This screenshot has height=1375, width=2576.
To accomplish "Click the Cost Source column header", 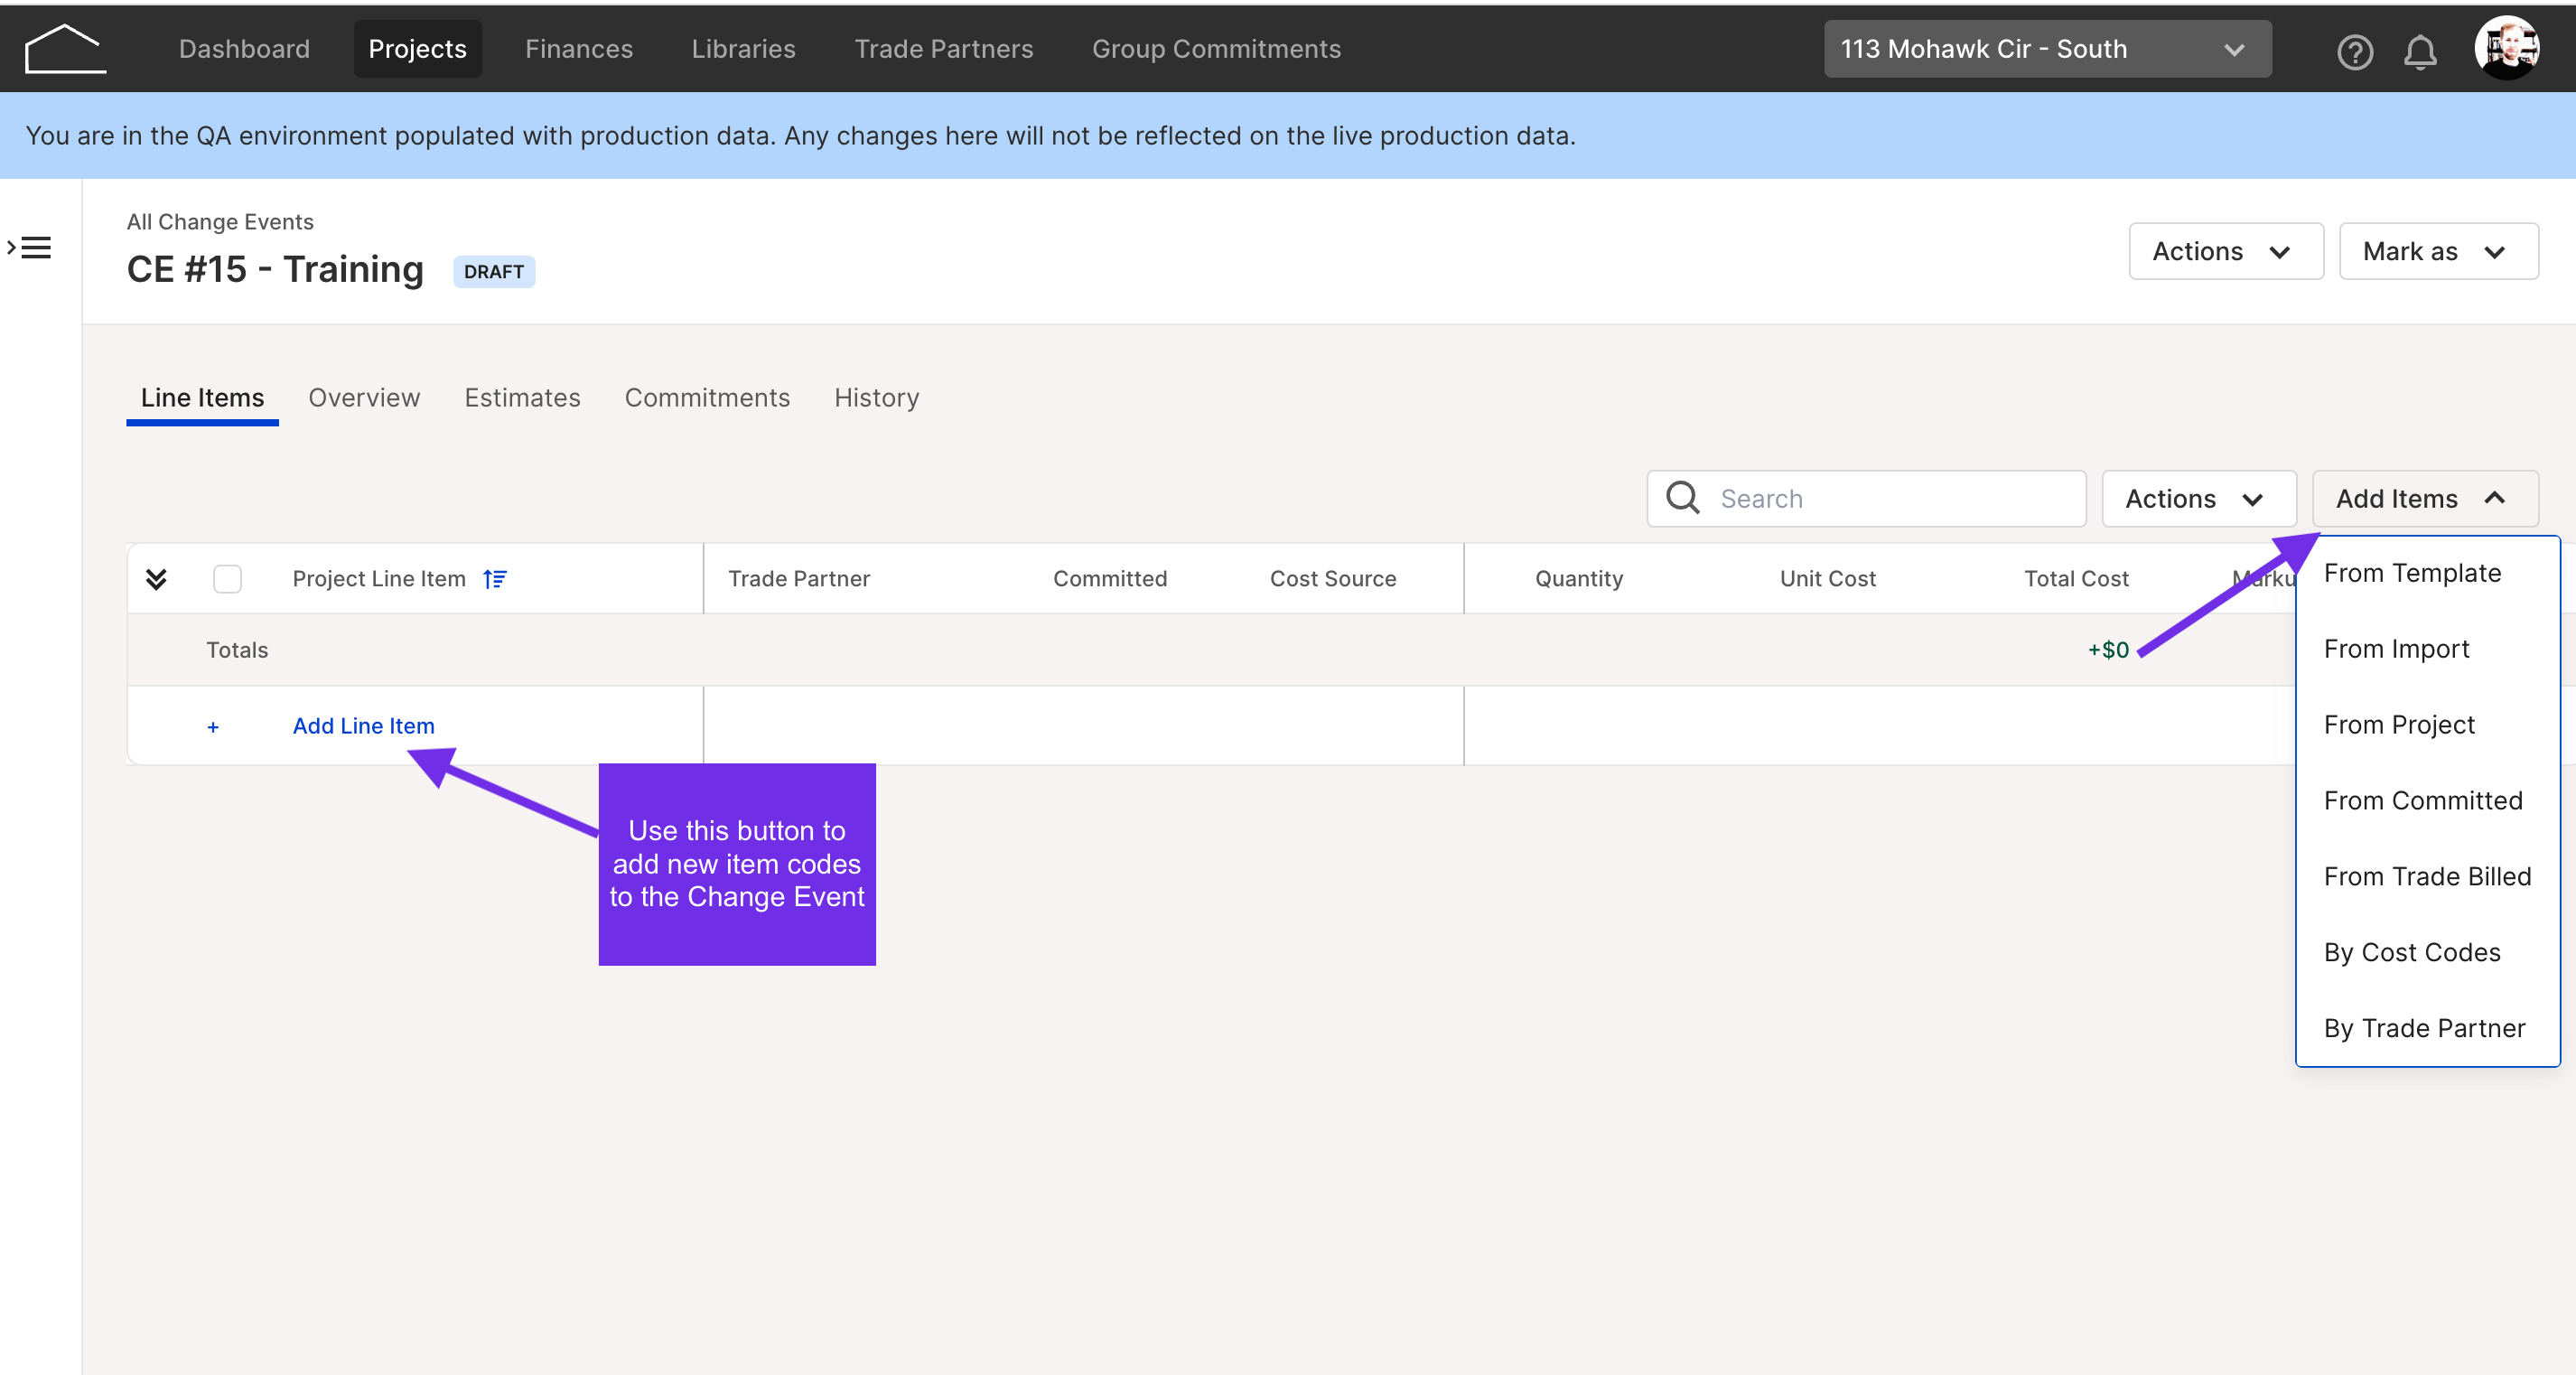I will pyautogui.click(x=1332, y=579).
